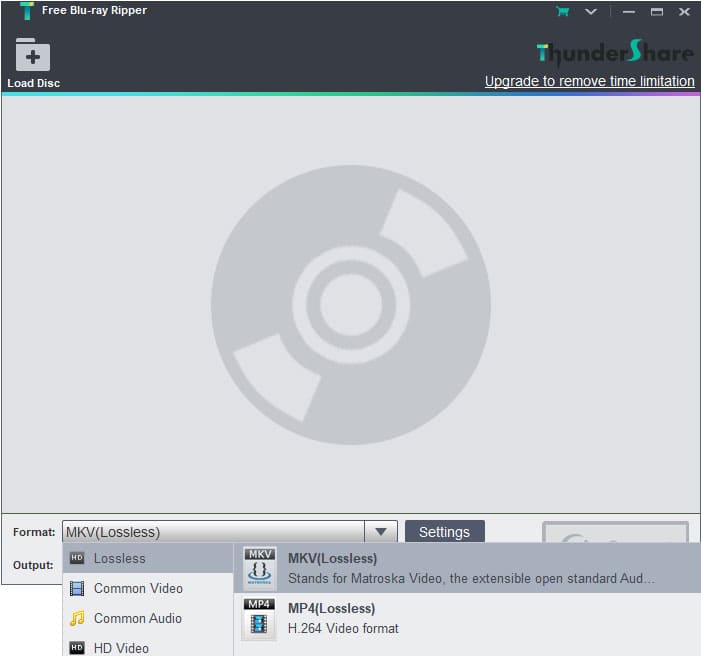Minimize the Free Blu-ray Ripper window
Viewport: 701px width, 656px height.
[629, 12]
